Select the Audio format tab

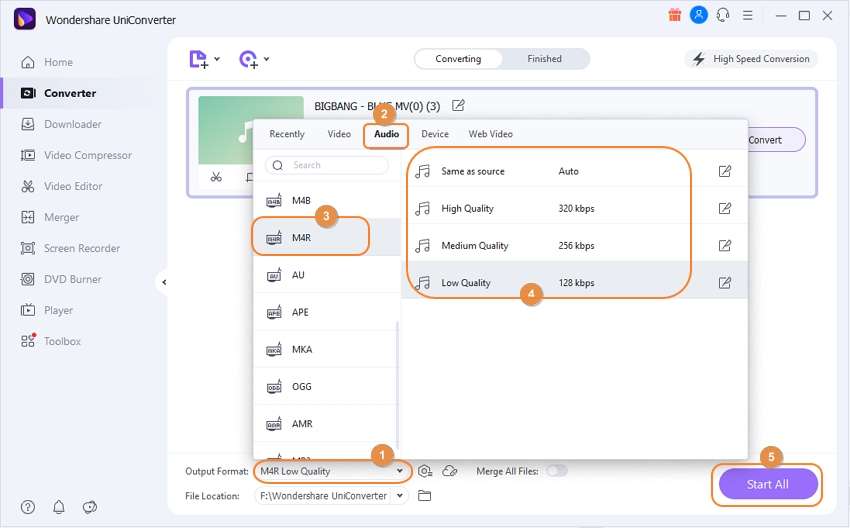click(x=386, y=134)
